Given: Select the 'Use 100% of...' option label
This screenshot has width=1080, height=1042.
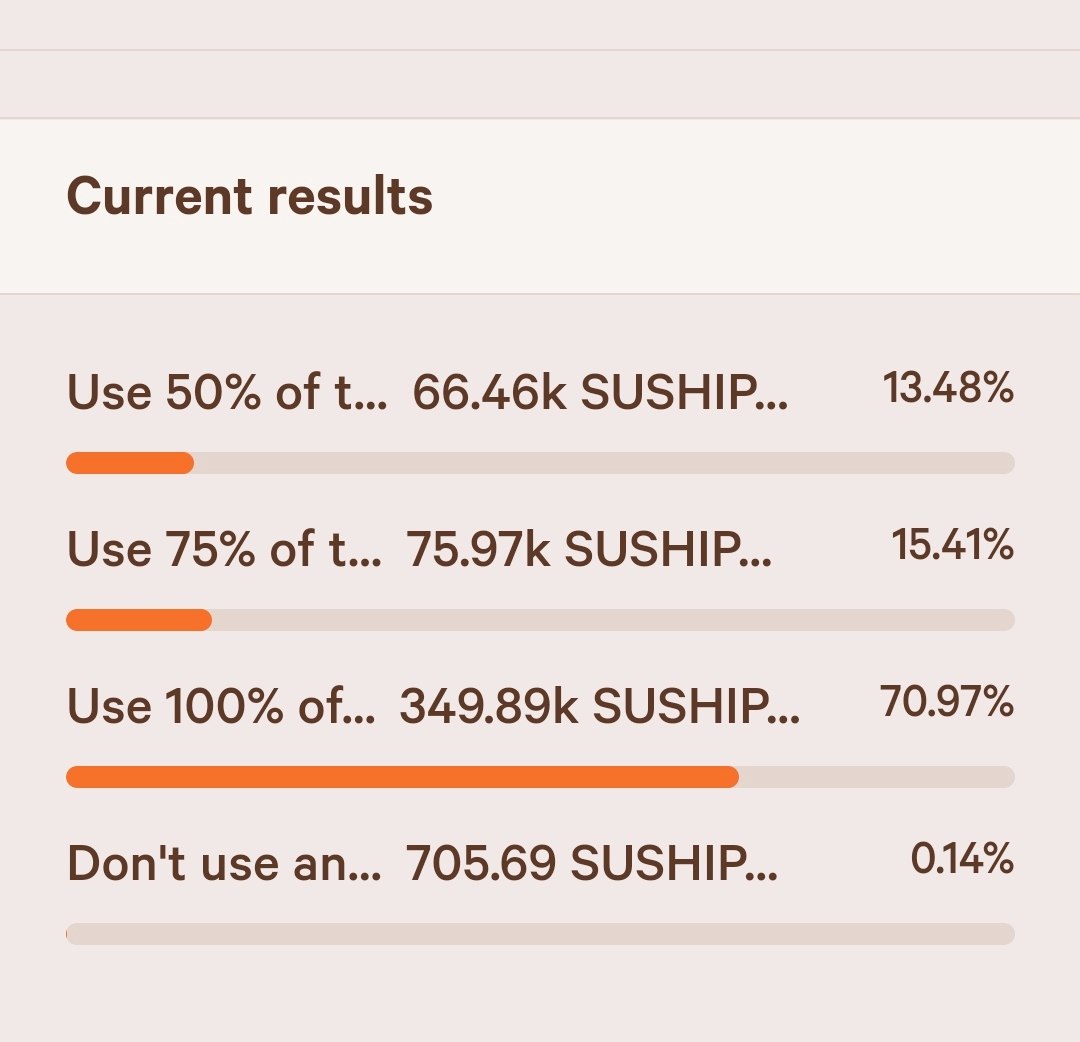Looking at the screenshot, I should [221, 706].
